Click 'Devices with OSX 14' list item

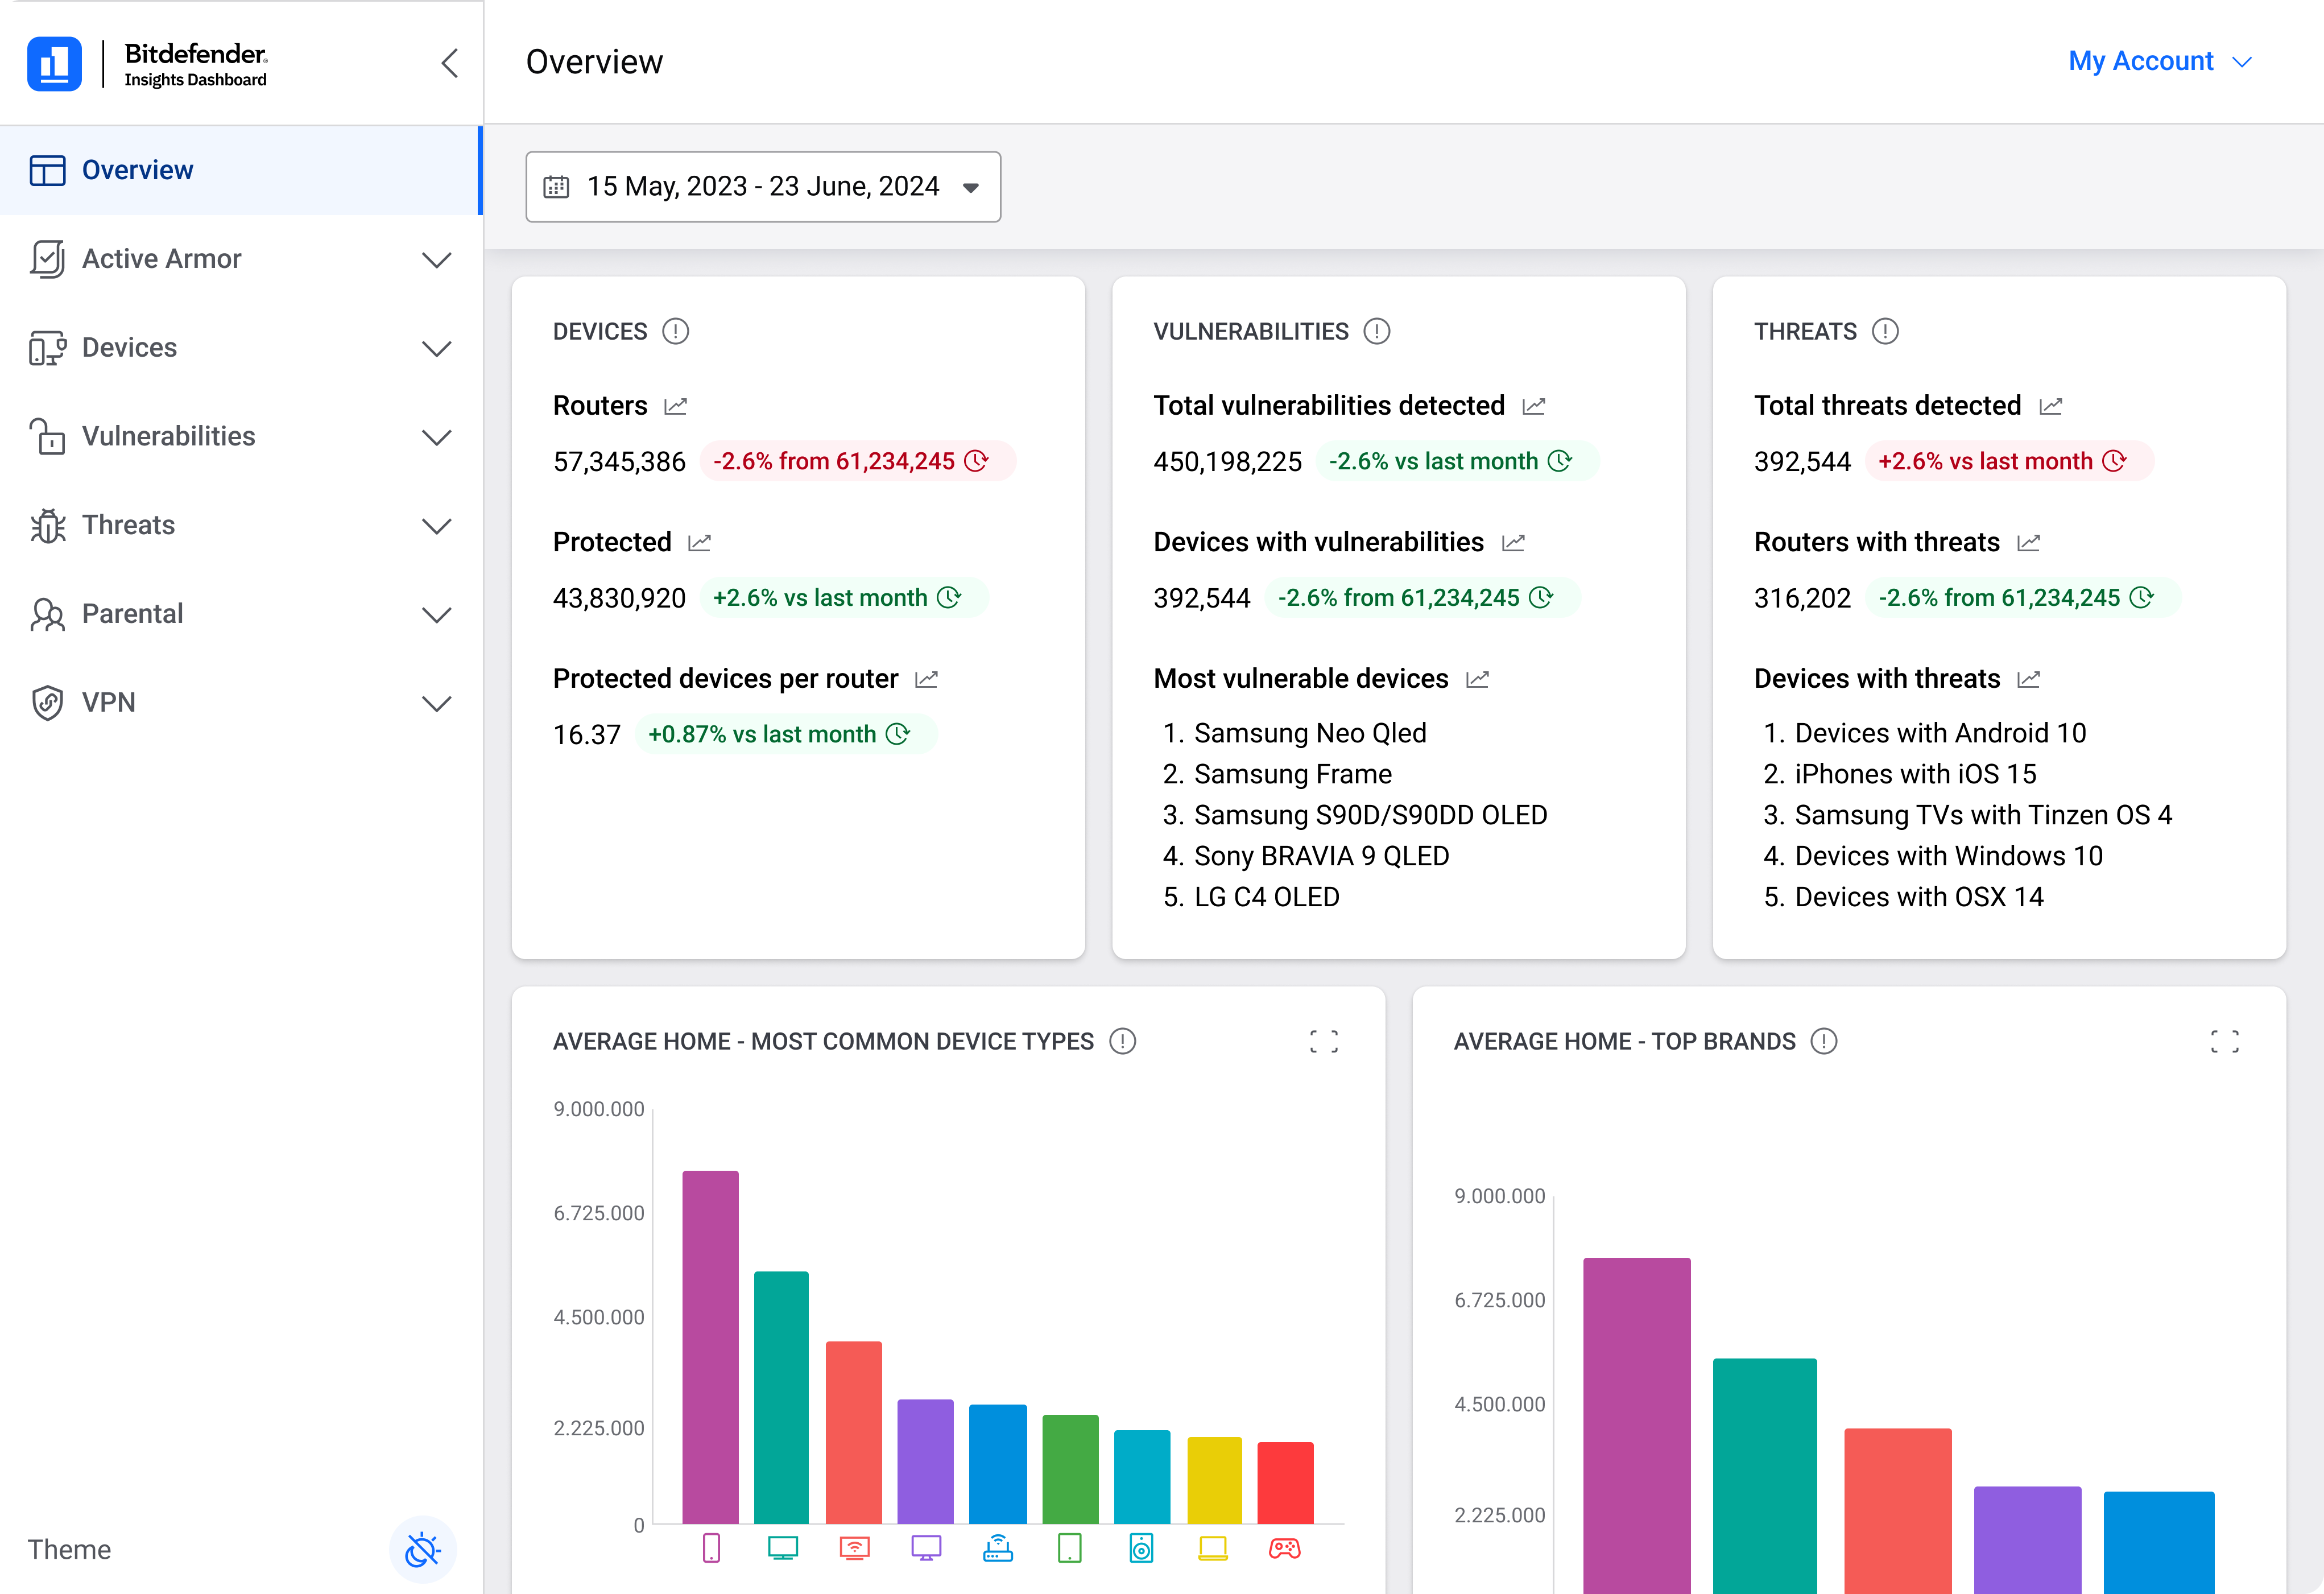click(1918, 897)
